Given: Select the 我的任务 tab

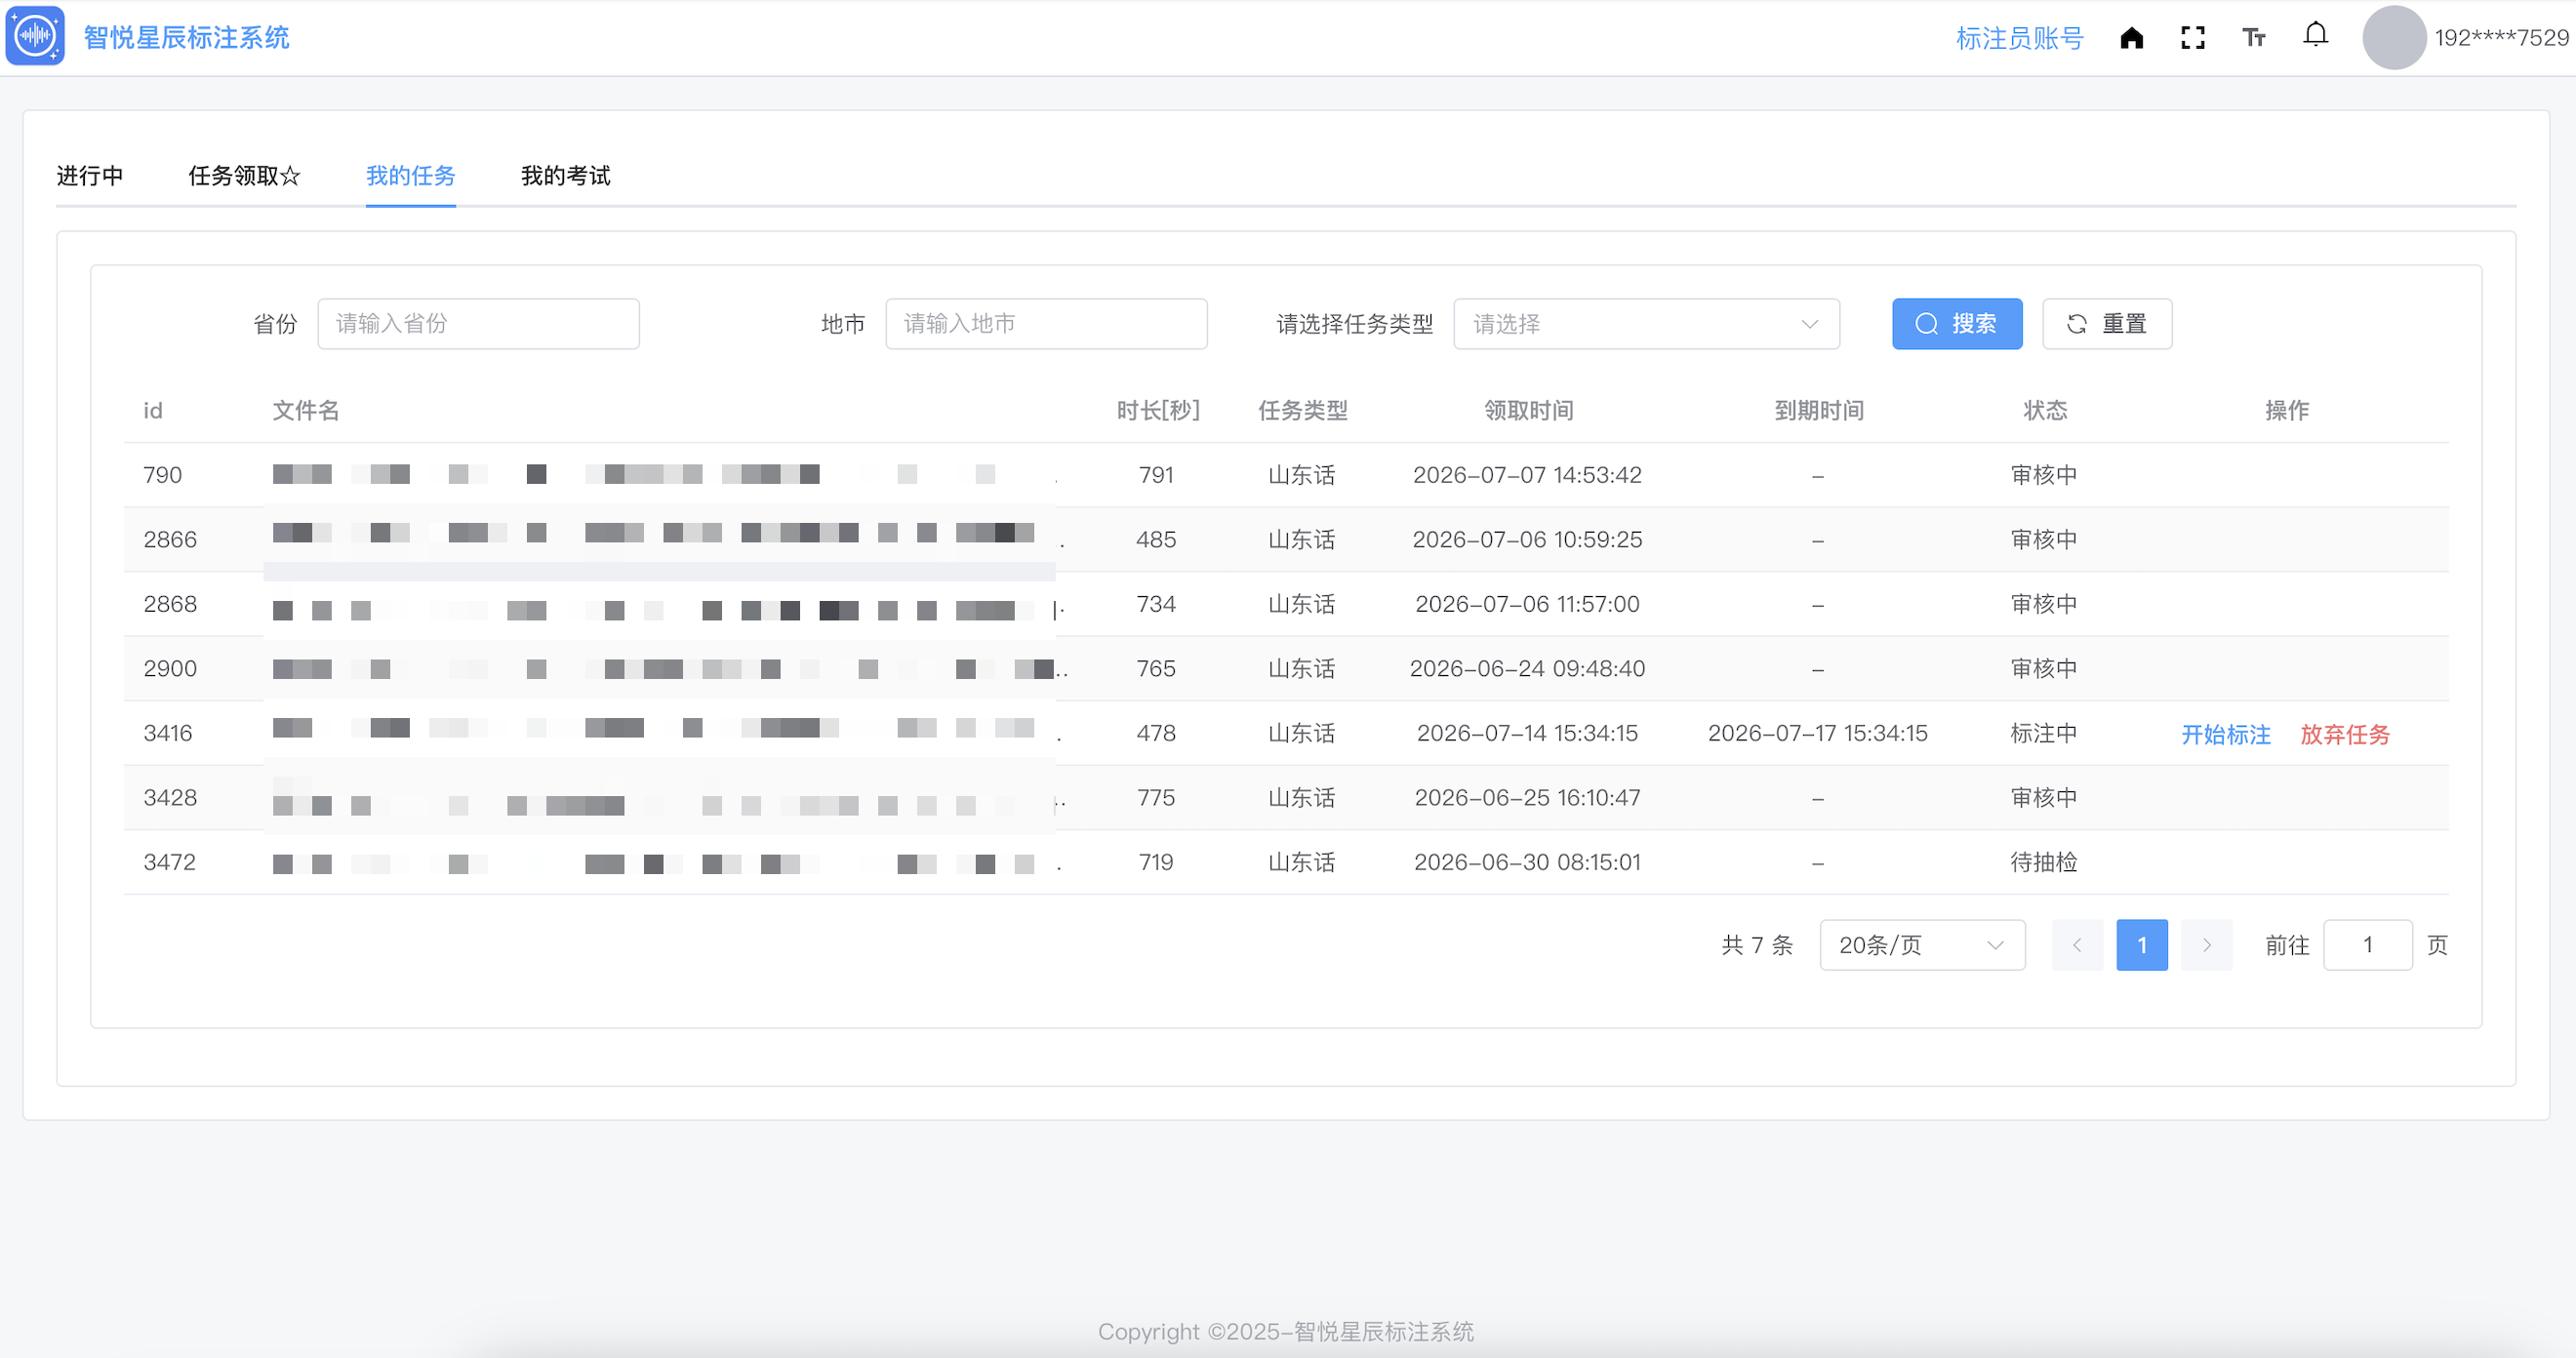Looking at the screenshot, I should pyautogui.click(x=411, y=176).
